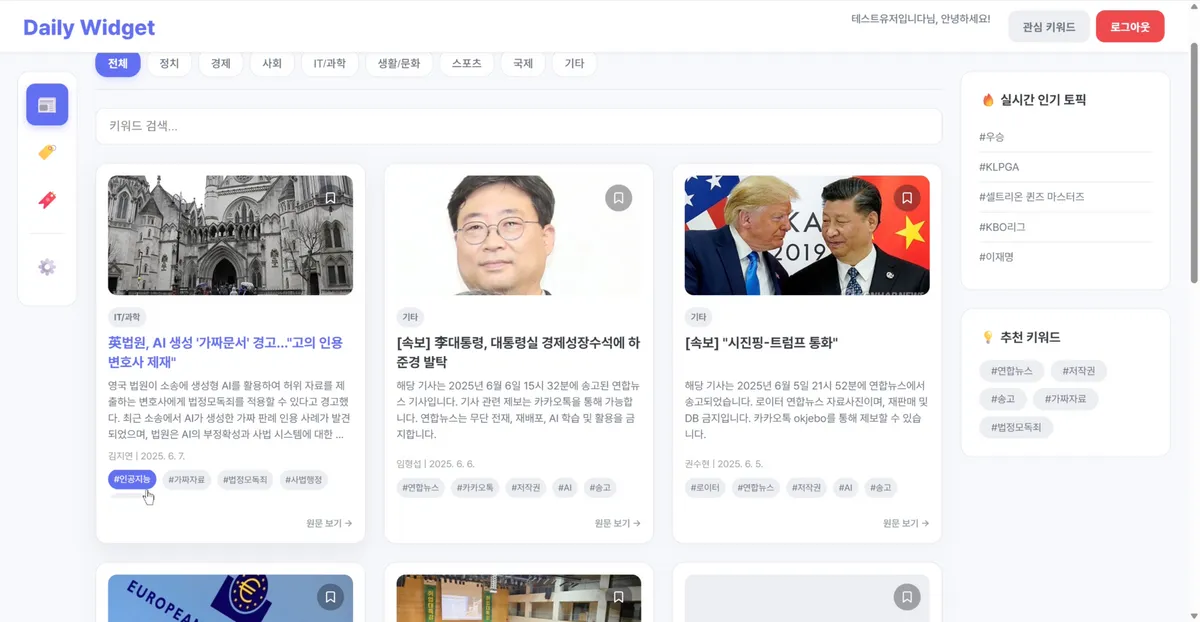Switch to the 정치 category tab
This screenshot has height=622, width=1200.
169,62
